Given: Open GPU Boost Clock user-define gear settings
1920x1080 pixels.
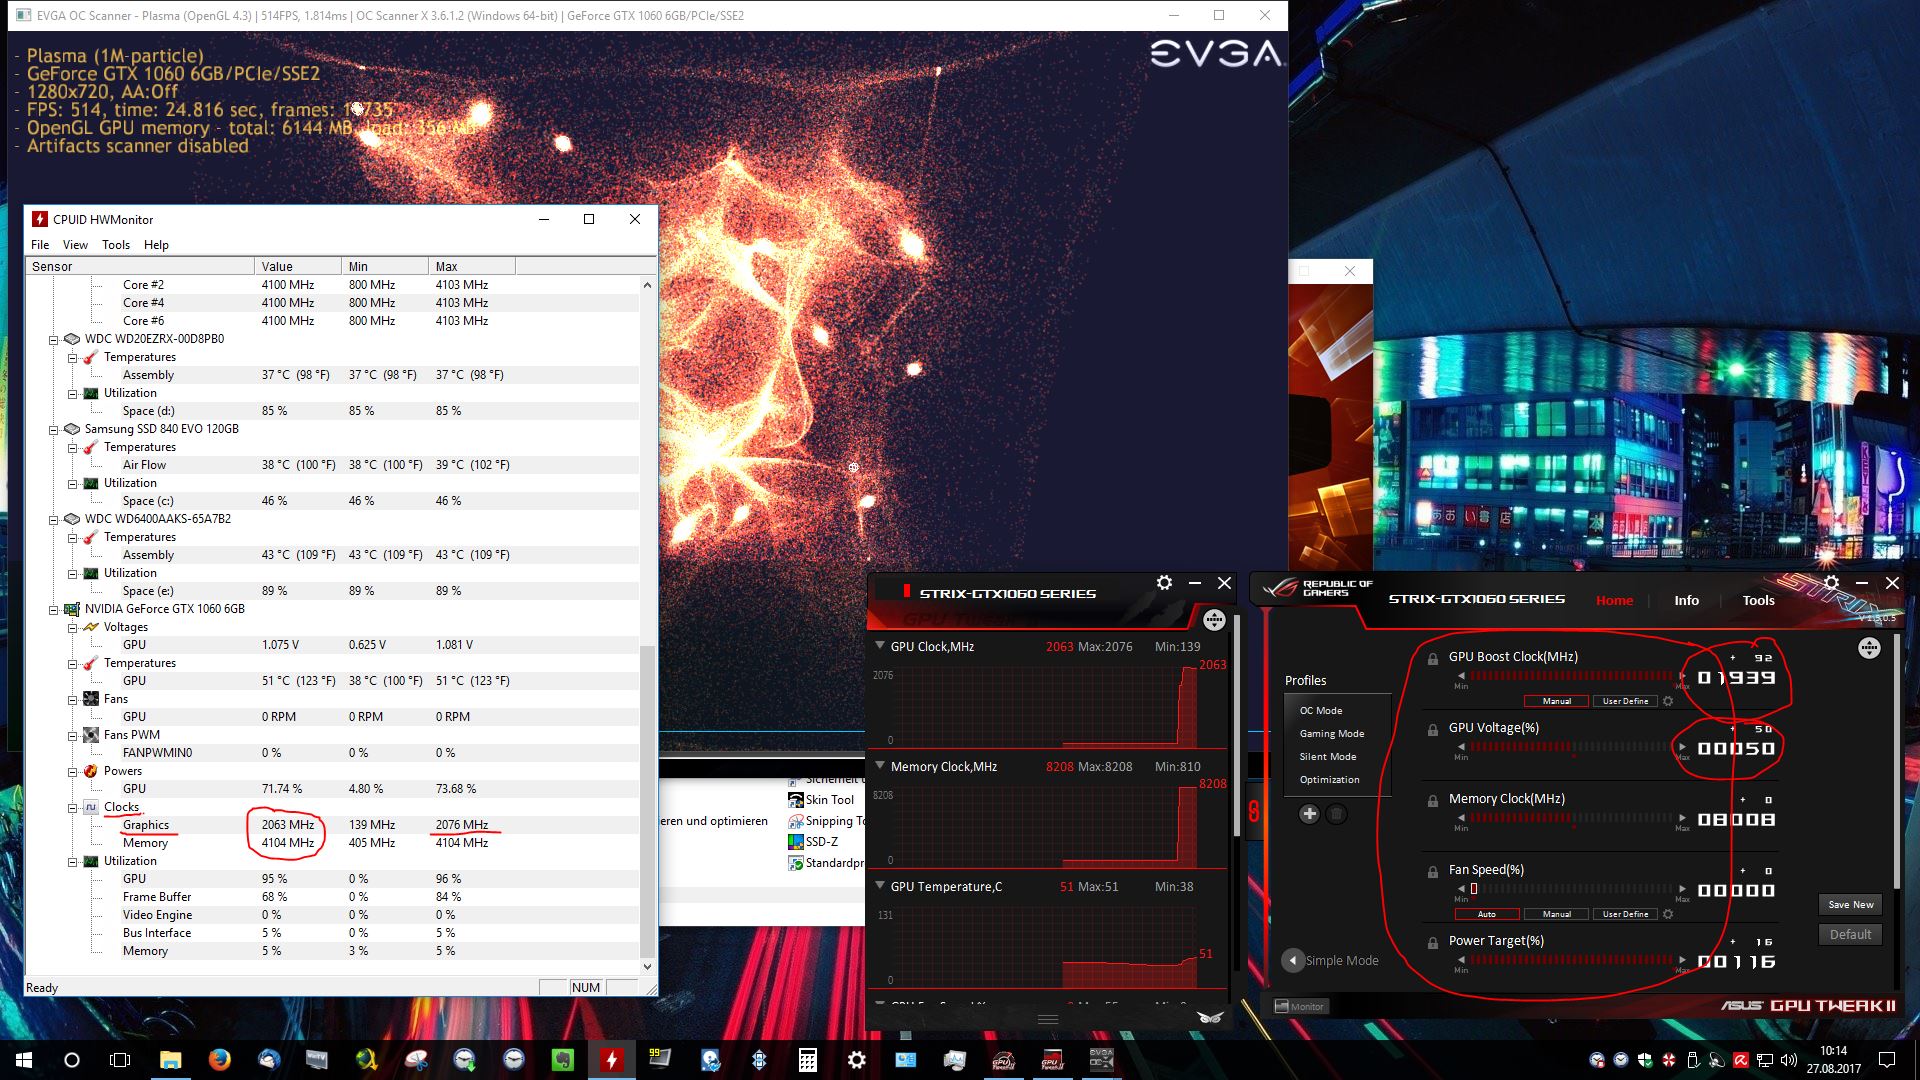Looking at the screenshot, I should [1668, 701].
